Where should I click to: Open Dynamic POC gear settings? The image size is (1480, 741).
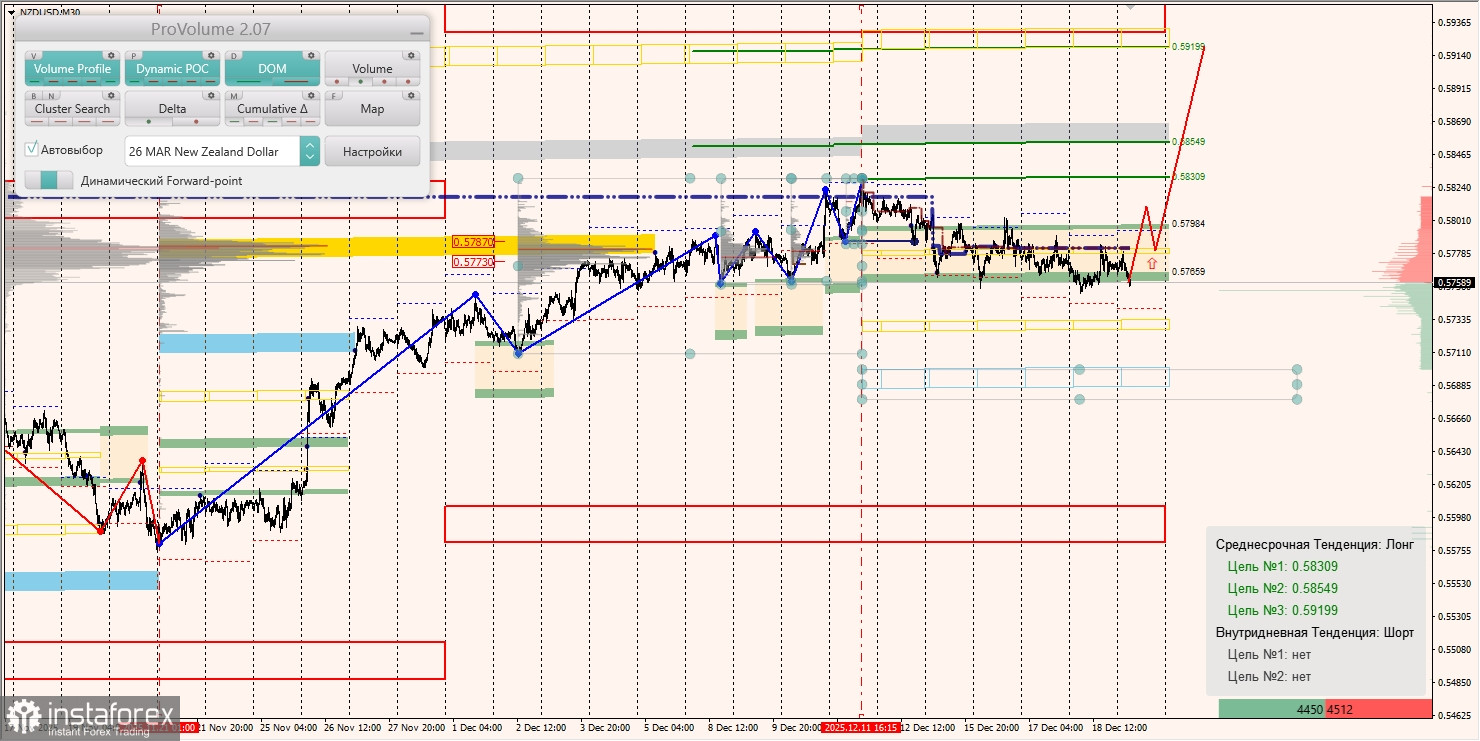pos(211,56)
